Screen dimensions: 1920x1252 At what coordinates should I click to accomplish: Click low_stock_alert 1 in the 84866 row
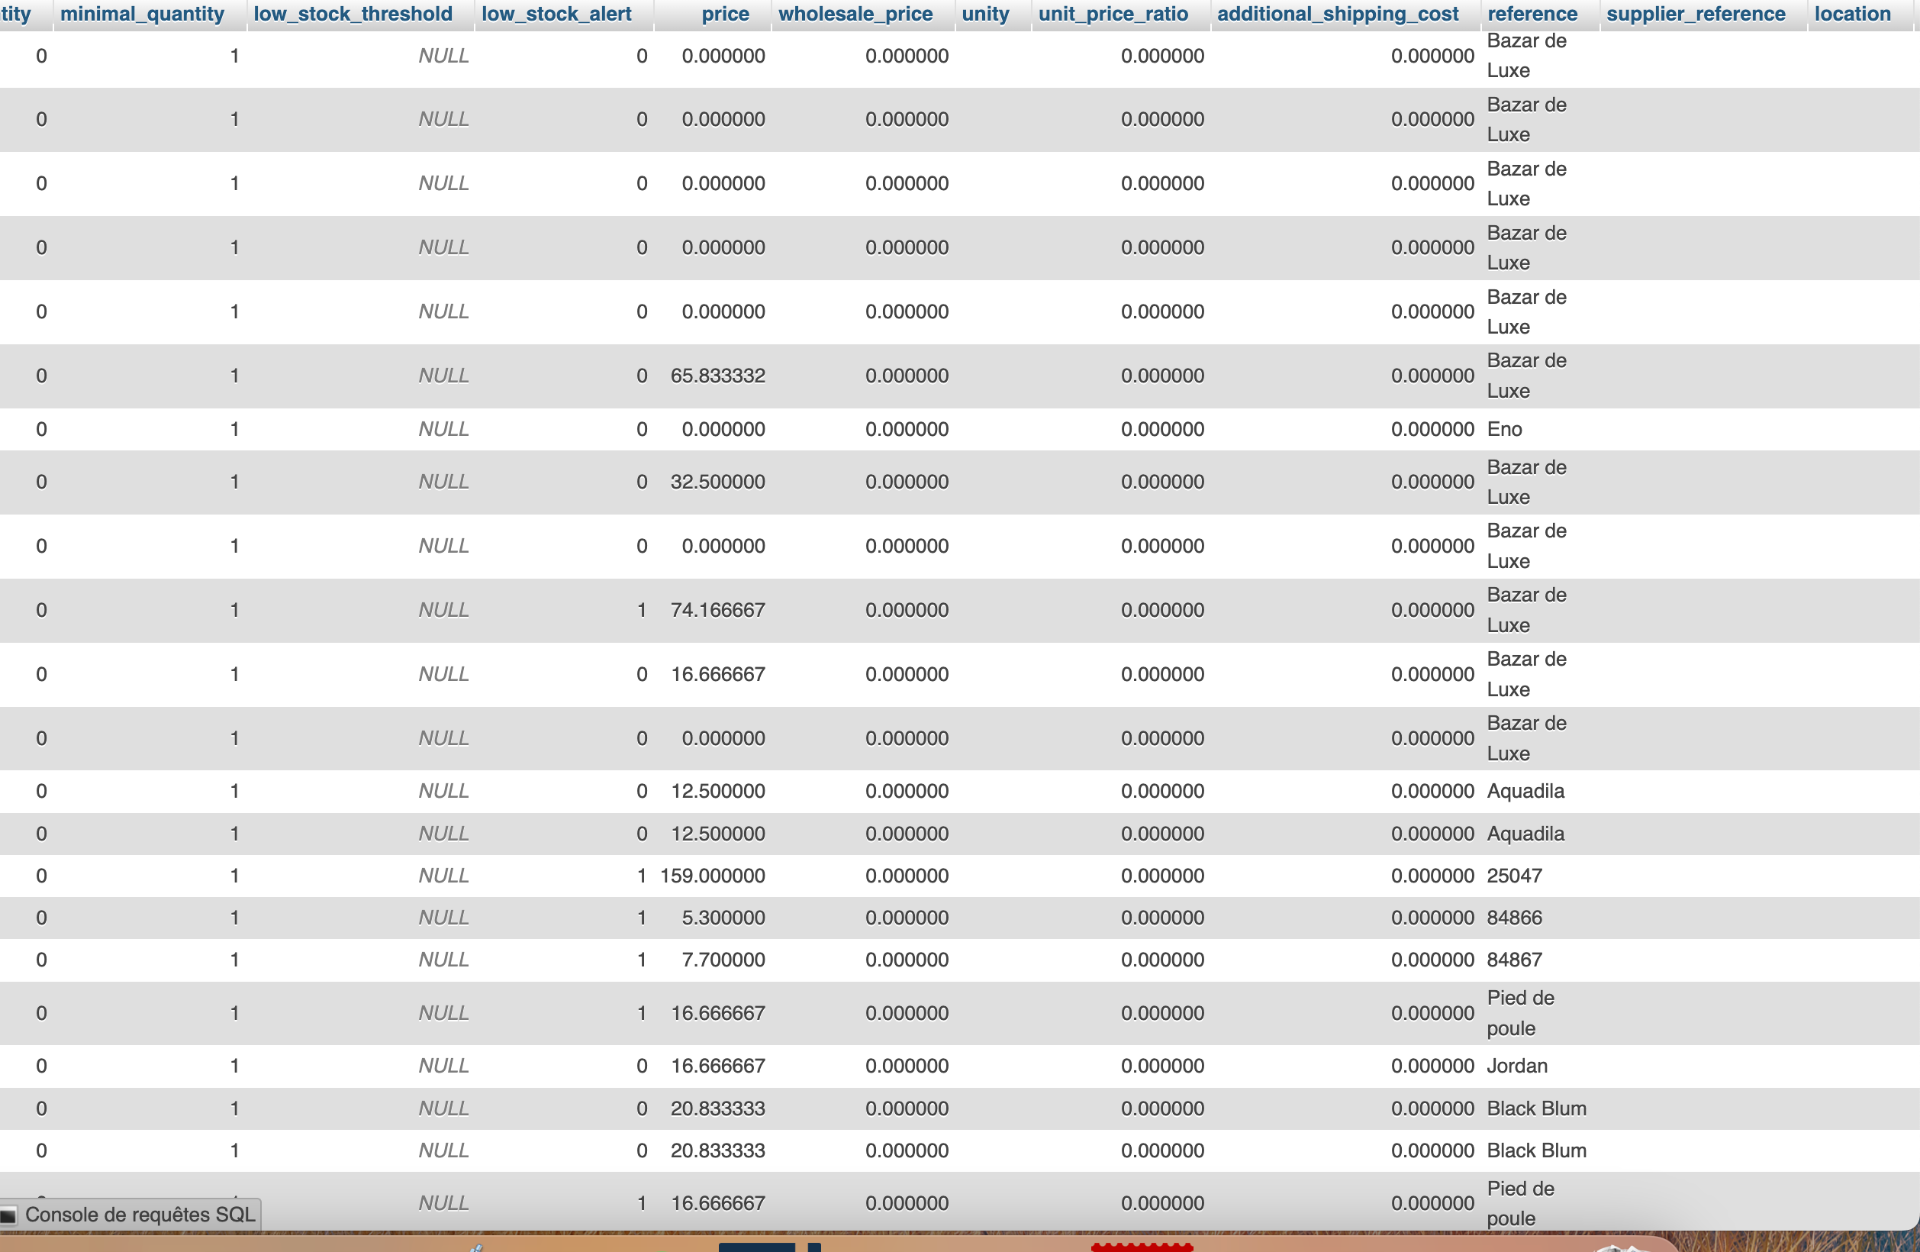(x=642, y=918)
